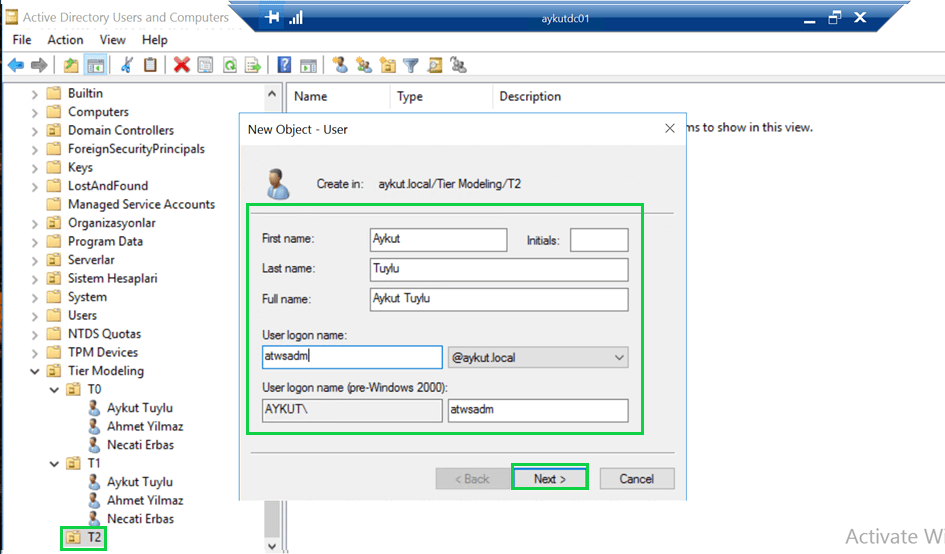The image size is (945, 554).
Task: Click the Create new group toolbar icon
Action: [x=363, y=65]
